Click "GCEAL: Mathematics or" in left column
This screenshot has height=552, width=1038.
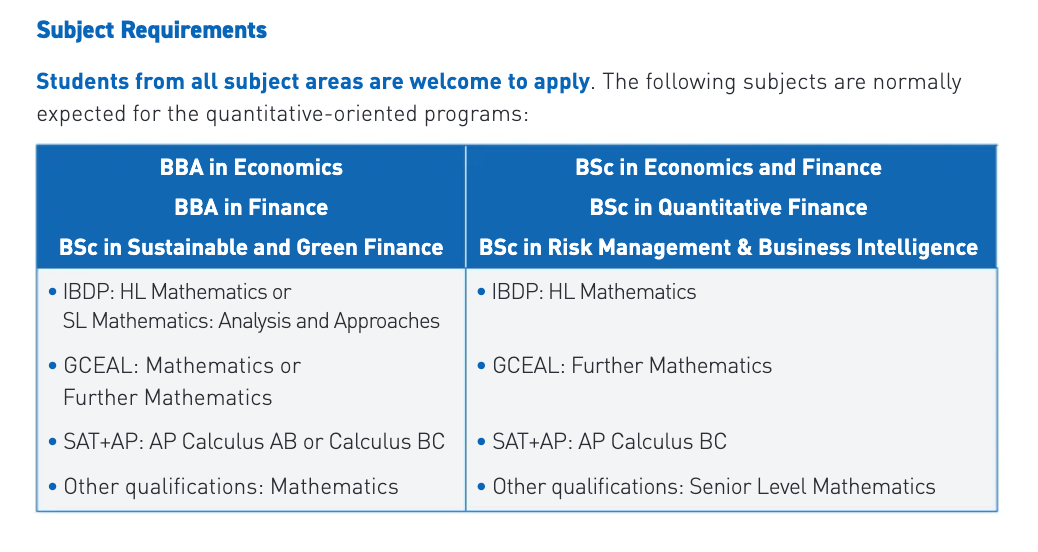pyautogui.click(x=181, y=366)
